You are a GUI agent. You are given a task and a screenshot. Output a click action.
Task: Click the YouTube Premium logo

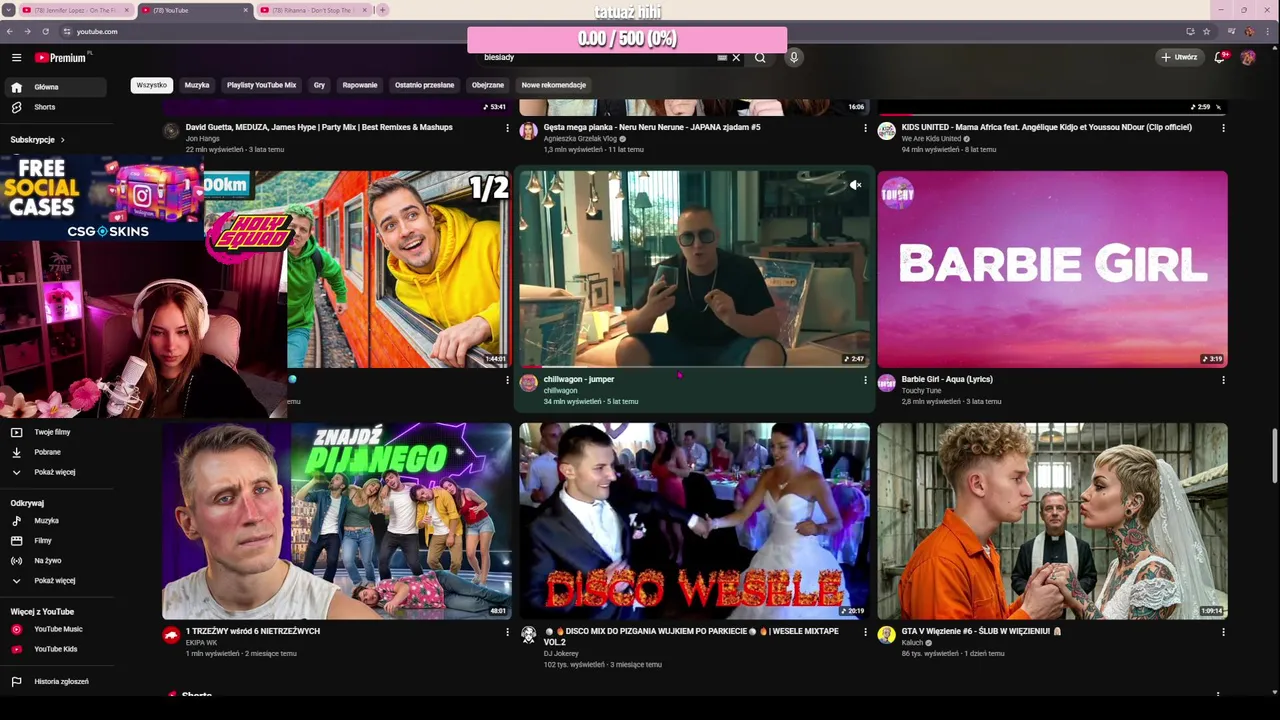pyautogui.click(x=62, y=58)
